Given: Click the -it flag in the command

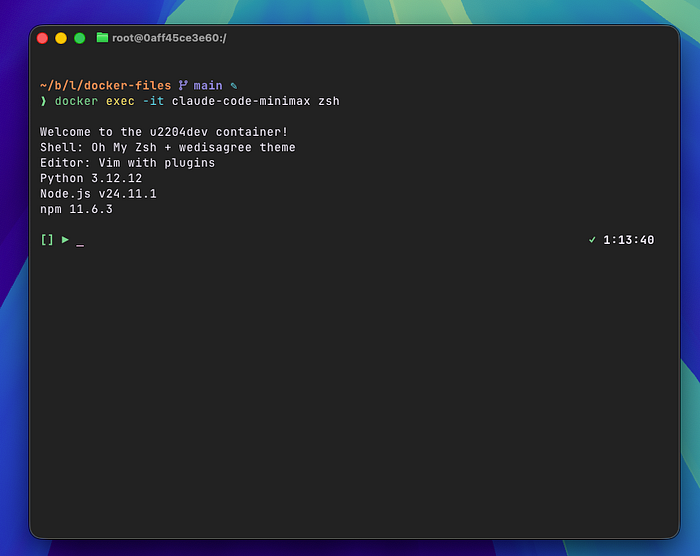Looking at the screenshot, I should (x=154, y=101).
